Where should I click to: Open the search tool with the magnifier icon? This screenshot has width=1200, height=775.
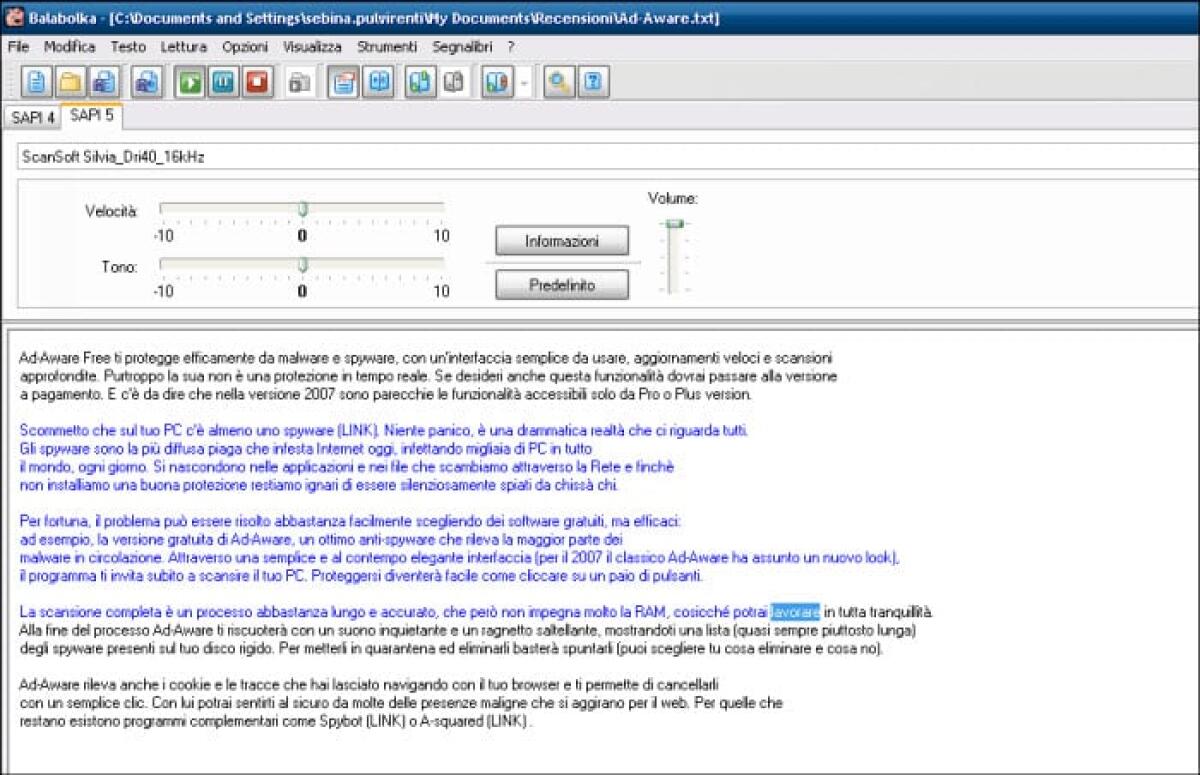[x=558, y=82]
